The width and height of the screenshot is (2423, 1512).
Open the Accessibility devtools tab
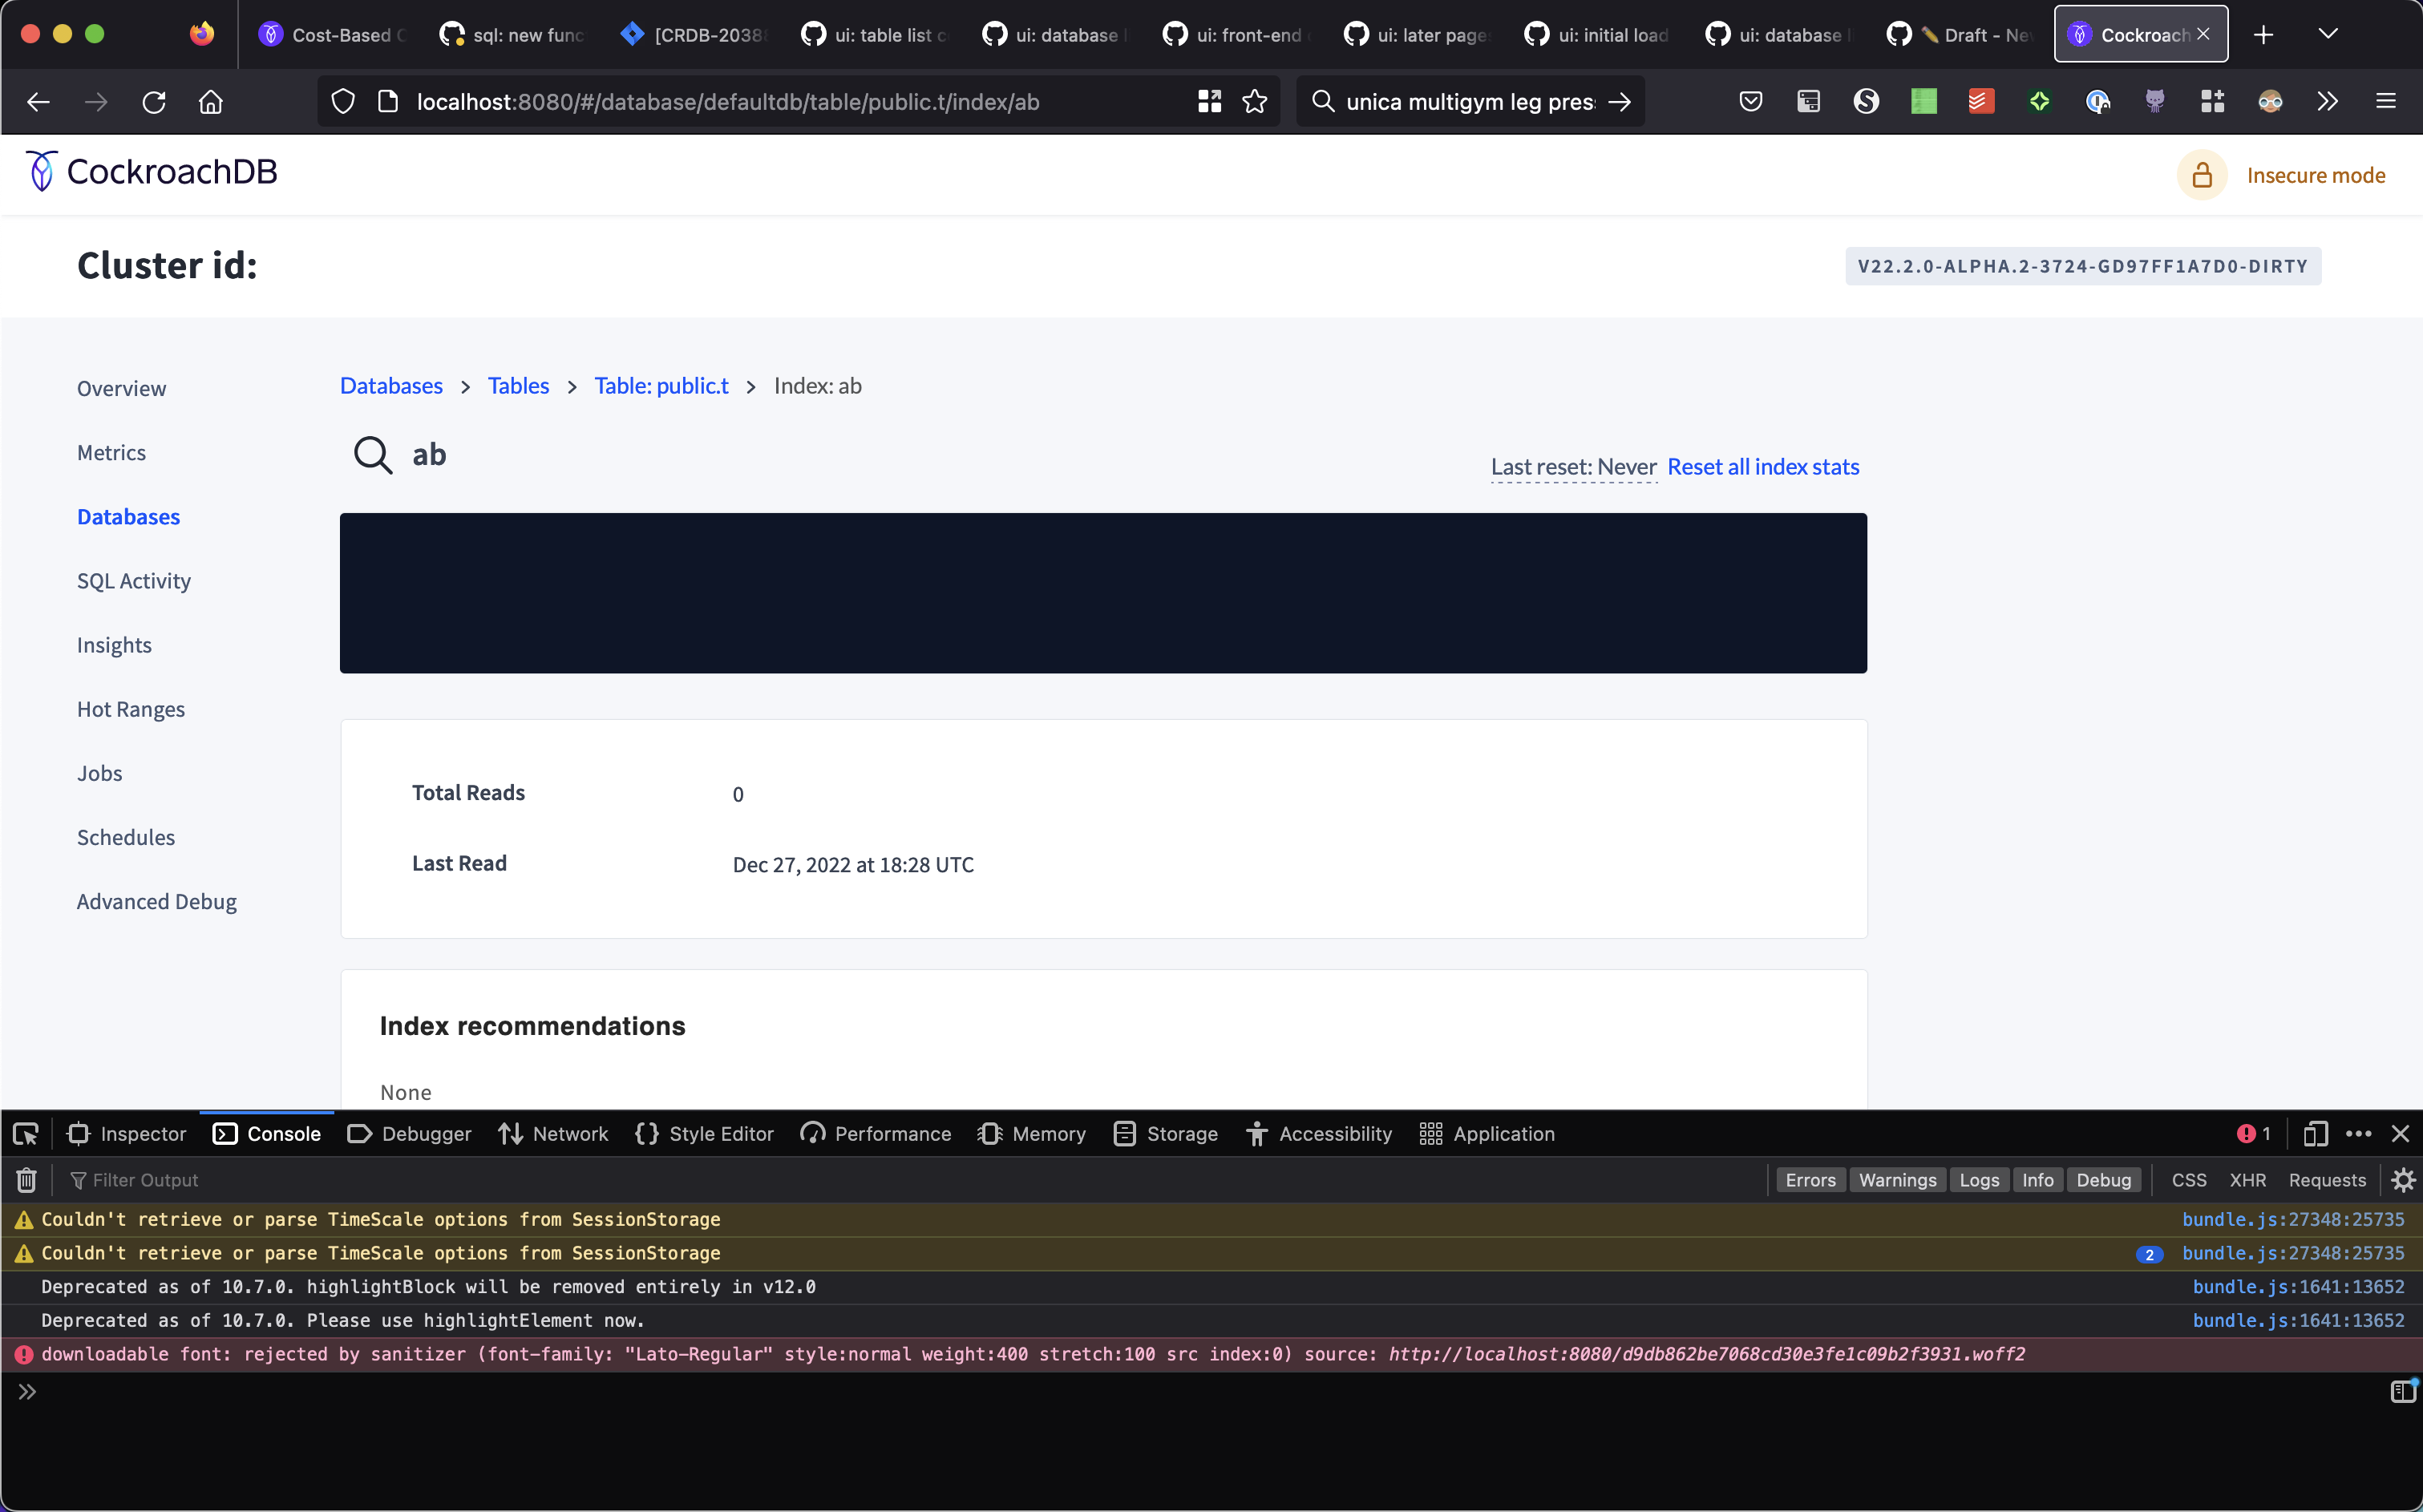tap(1319, 1134)
